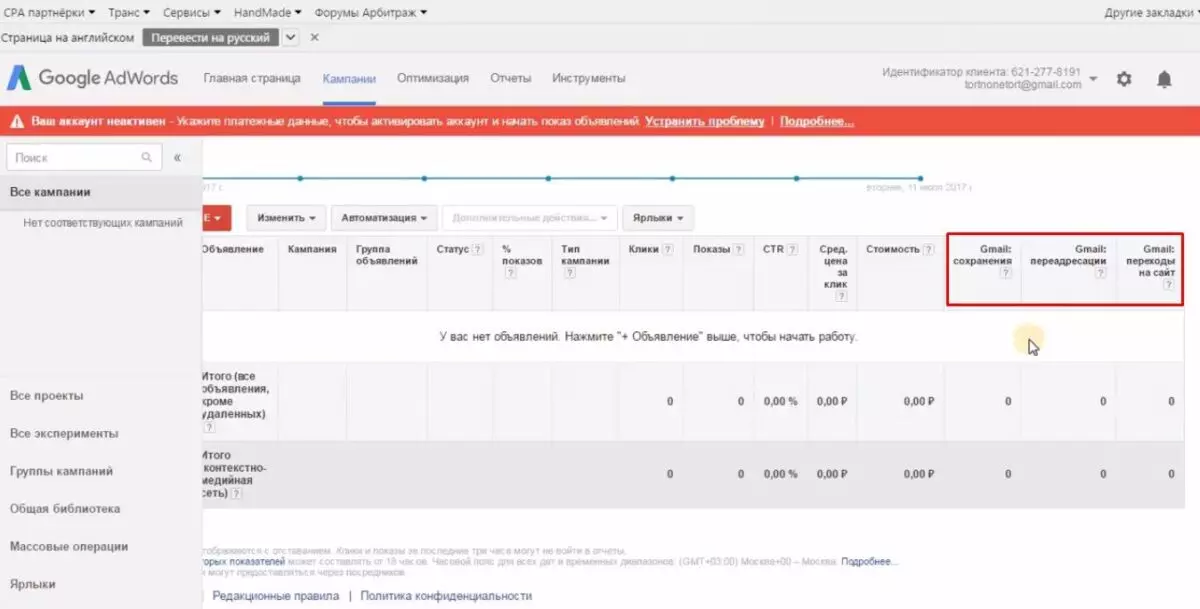This screenshot has height=609, width=1200.
Task: Open Все проекты in sidebar
Action: tap(47, 396)
